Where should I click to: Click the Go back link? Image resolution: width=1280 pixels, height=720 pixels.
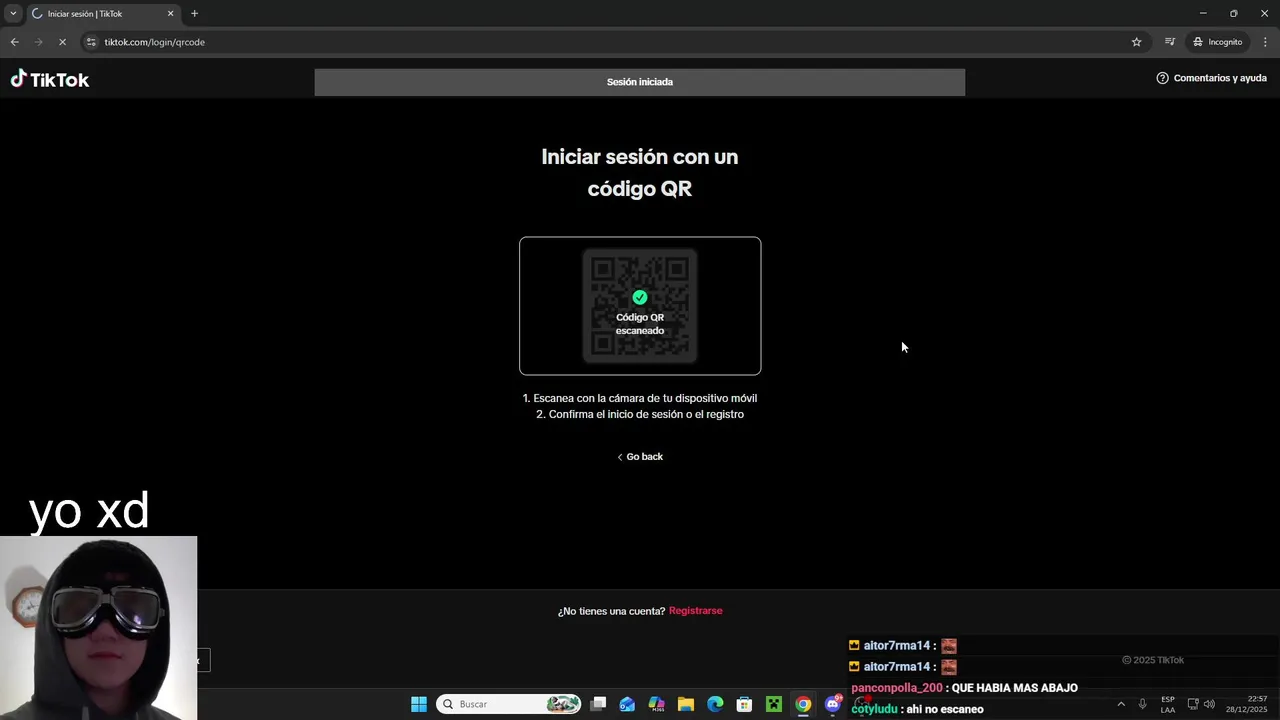(640, 457)
